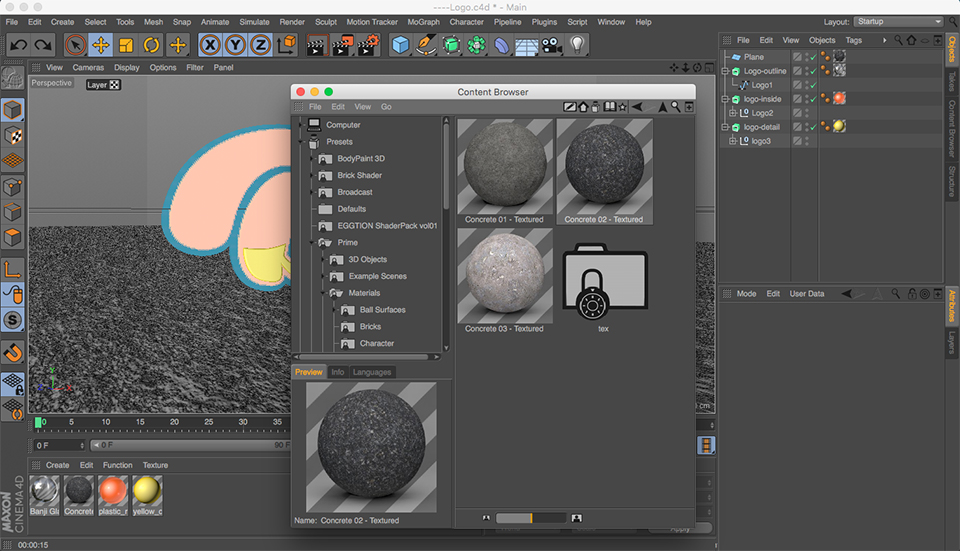Viewport: 960px width, 551px height.
Task: Select the plastic_r red material swatch
Action: (x=113, y=495)
